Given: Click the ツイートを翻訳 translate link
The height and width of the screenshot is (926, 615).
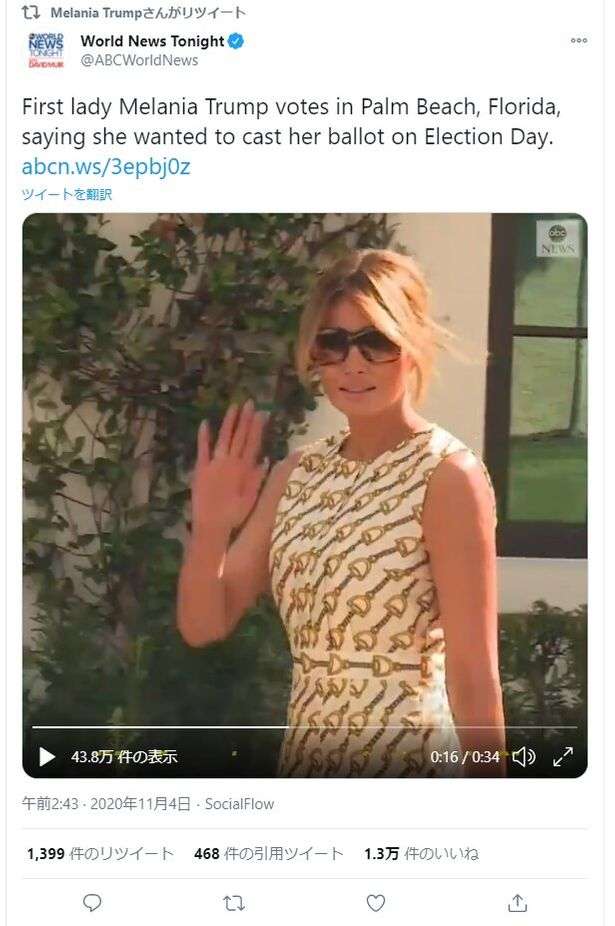Looking at the screenshot, I should pos(67,194).
